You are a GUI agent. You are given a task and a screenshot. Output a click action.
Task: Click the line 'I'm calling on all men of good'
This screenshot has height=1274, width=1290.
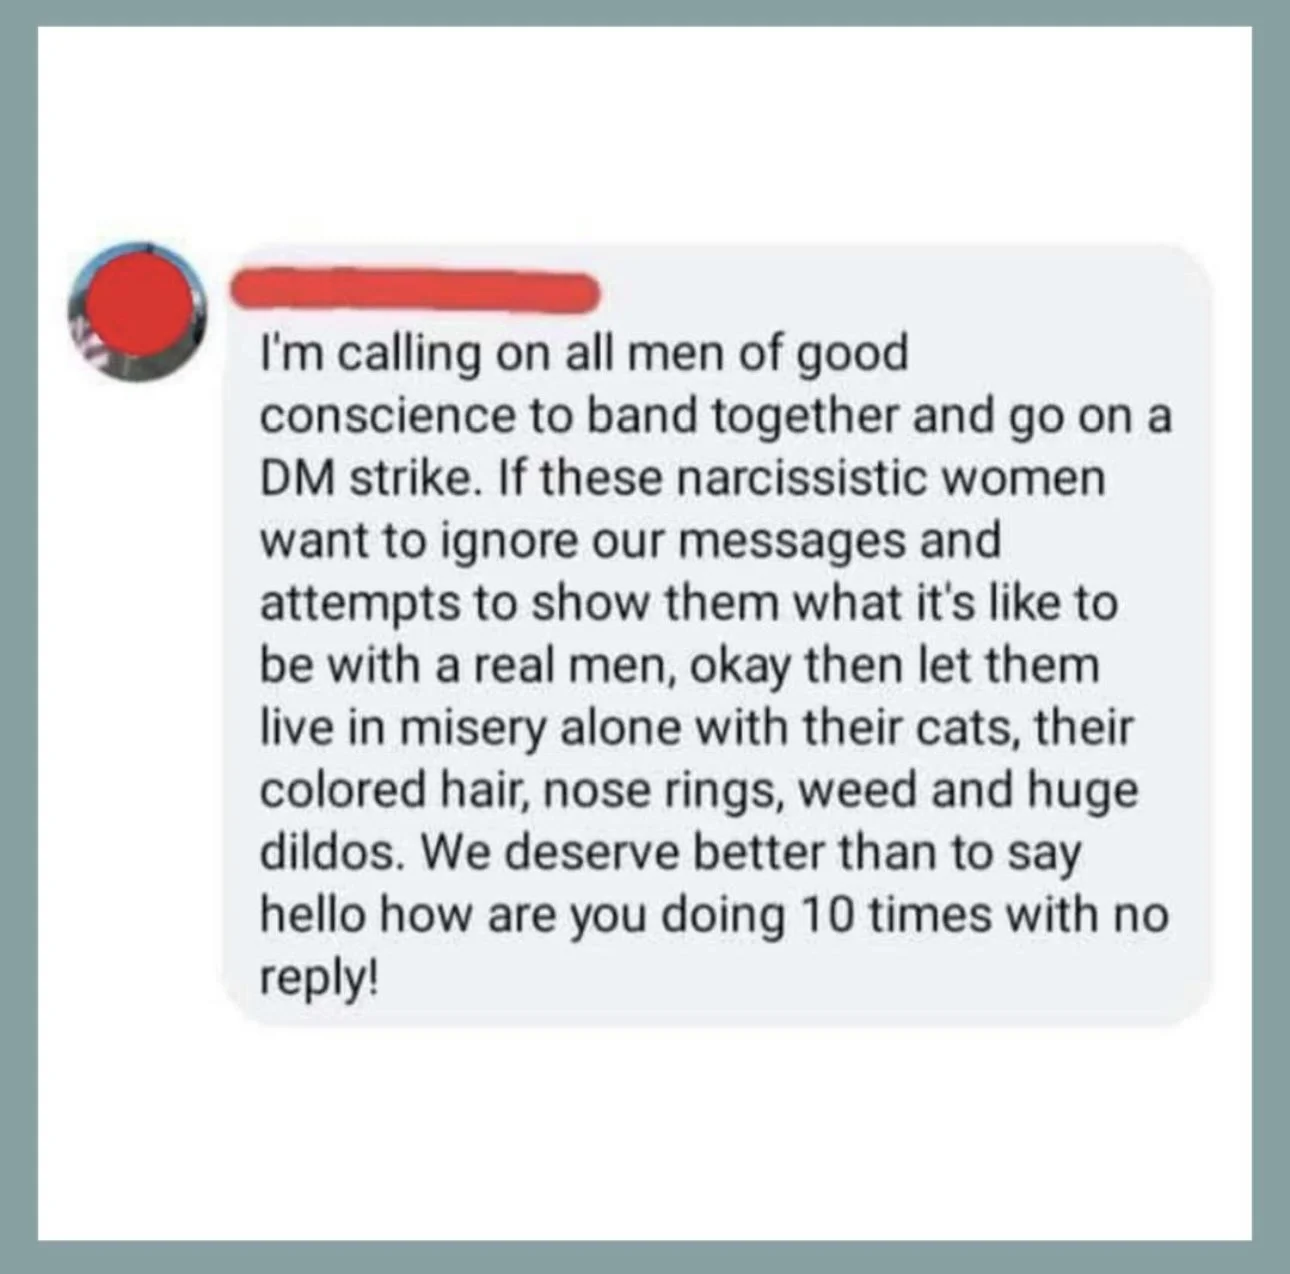pos(585,355)
